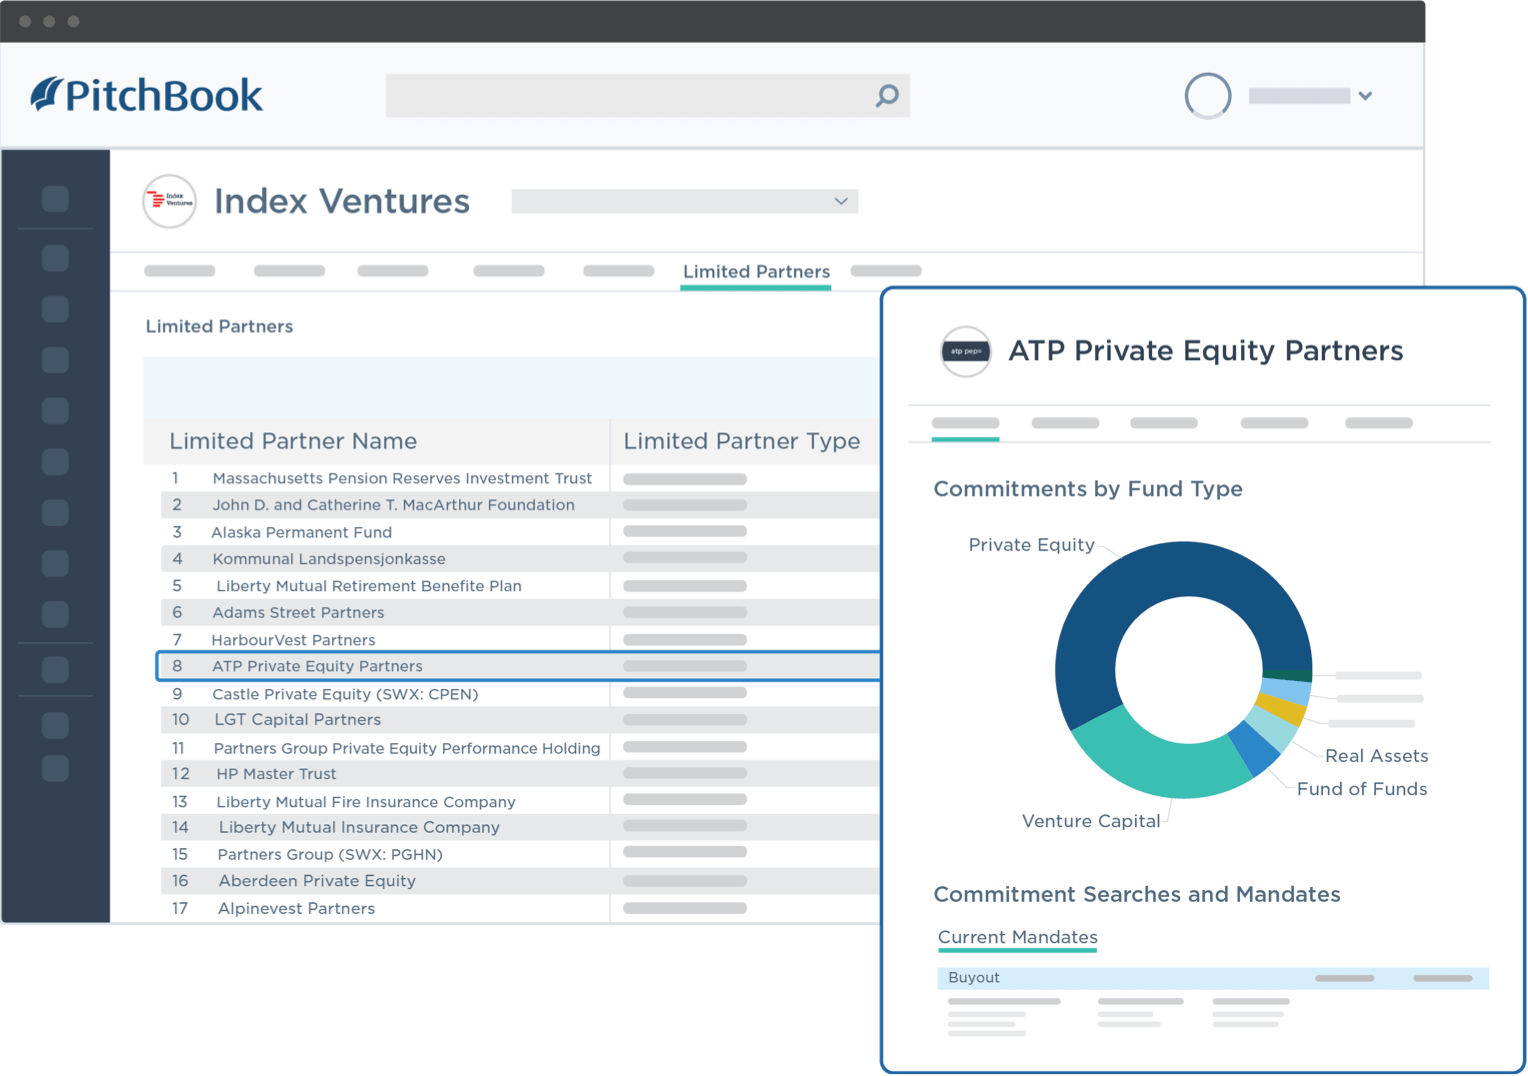Click the ATP Private Equity Partners logo
1528x1076 pixels.
(x=966, y=351)
